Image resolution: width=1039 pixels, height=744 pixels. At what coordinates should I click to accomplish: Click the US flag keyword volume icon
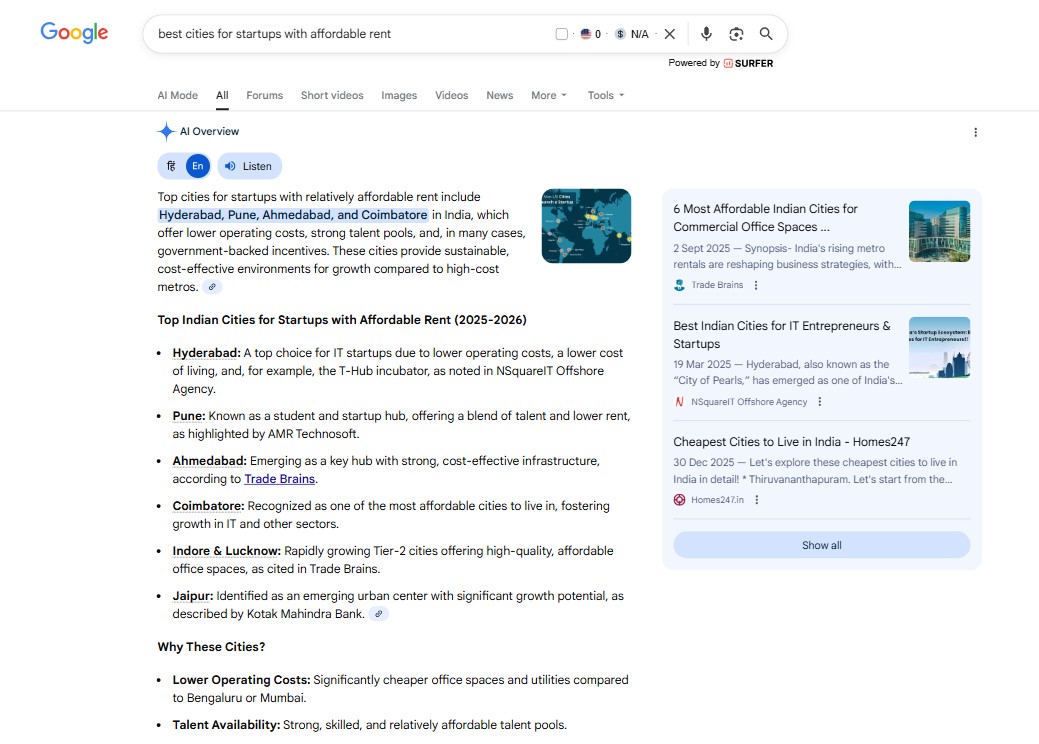coord(585,33)
